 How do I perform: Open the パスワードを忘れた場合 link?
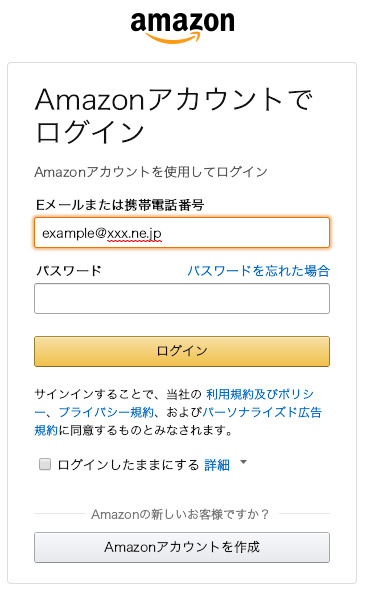[x=259, y=271]
